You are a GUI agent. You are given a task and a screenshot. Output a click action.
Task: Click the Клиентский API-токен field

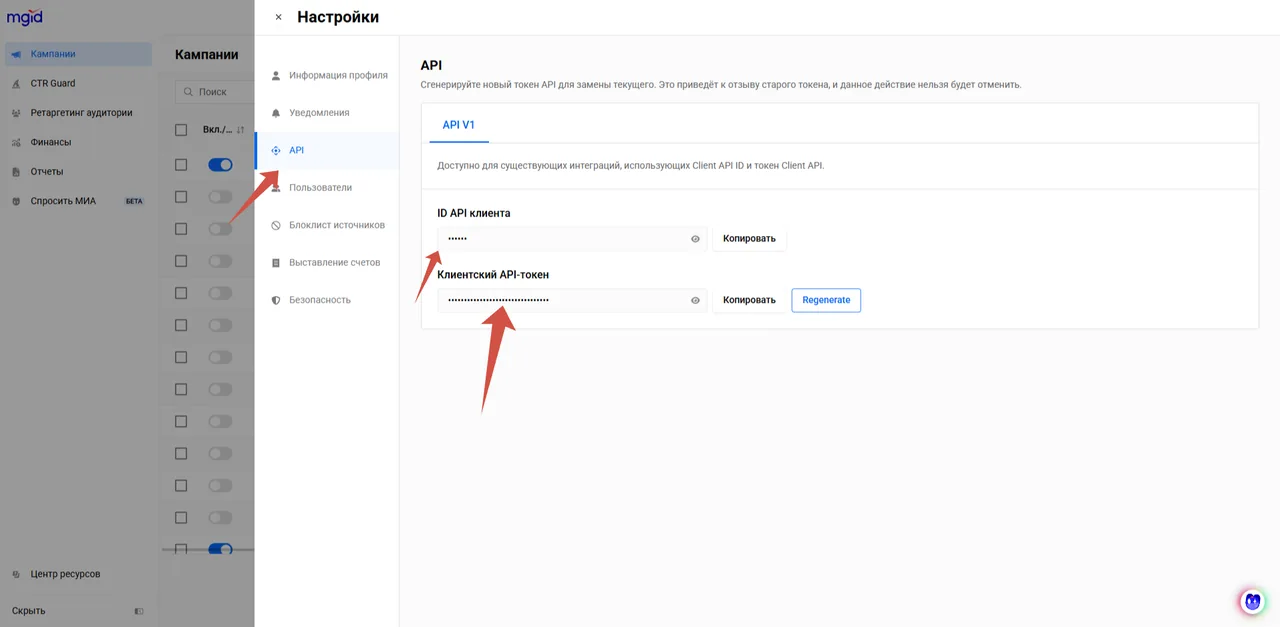(x=572, y=300)
